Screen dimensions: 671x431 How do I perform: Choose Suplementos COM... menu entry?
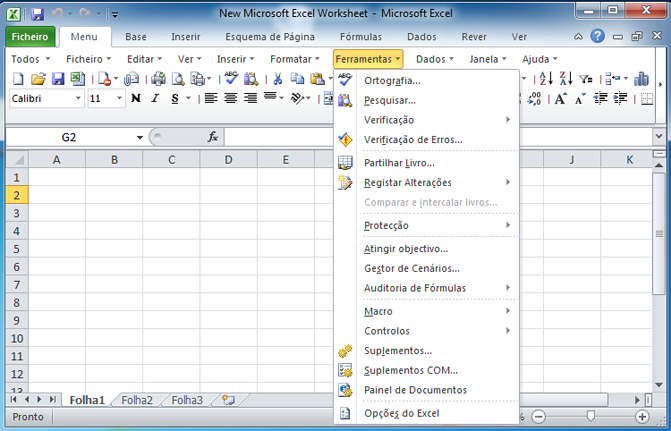click(427, 370)
